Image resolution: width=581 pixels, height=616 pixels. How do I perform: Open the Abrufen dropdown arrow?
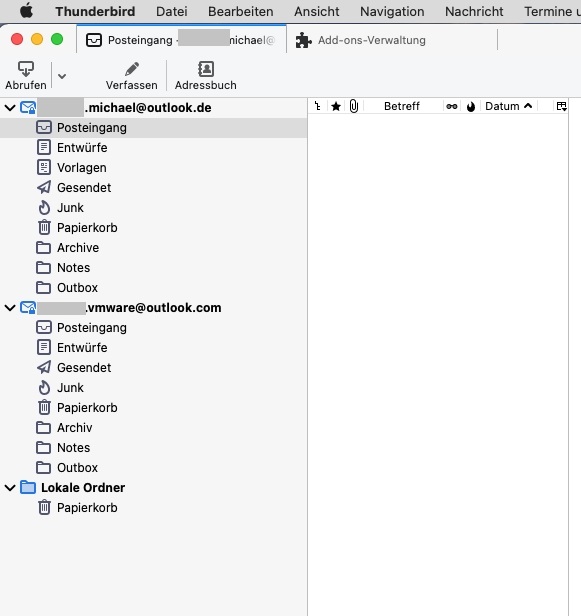[62, 76]
